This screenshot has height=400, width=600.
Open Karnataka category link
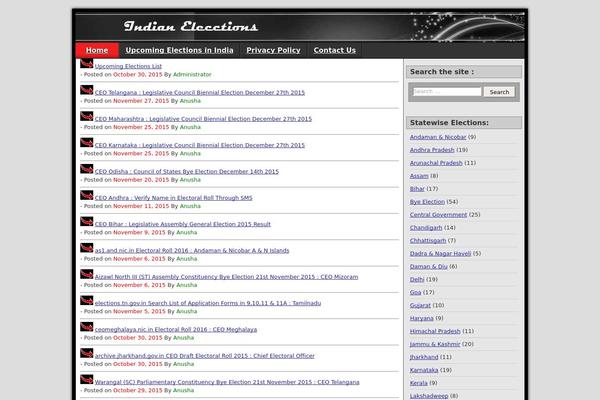tap(424, 370)
